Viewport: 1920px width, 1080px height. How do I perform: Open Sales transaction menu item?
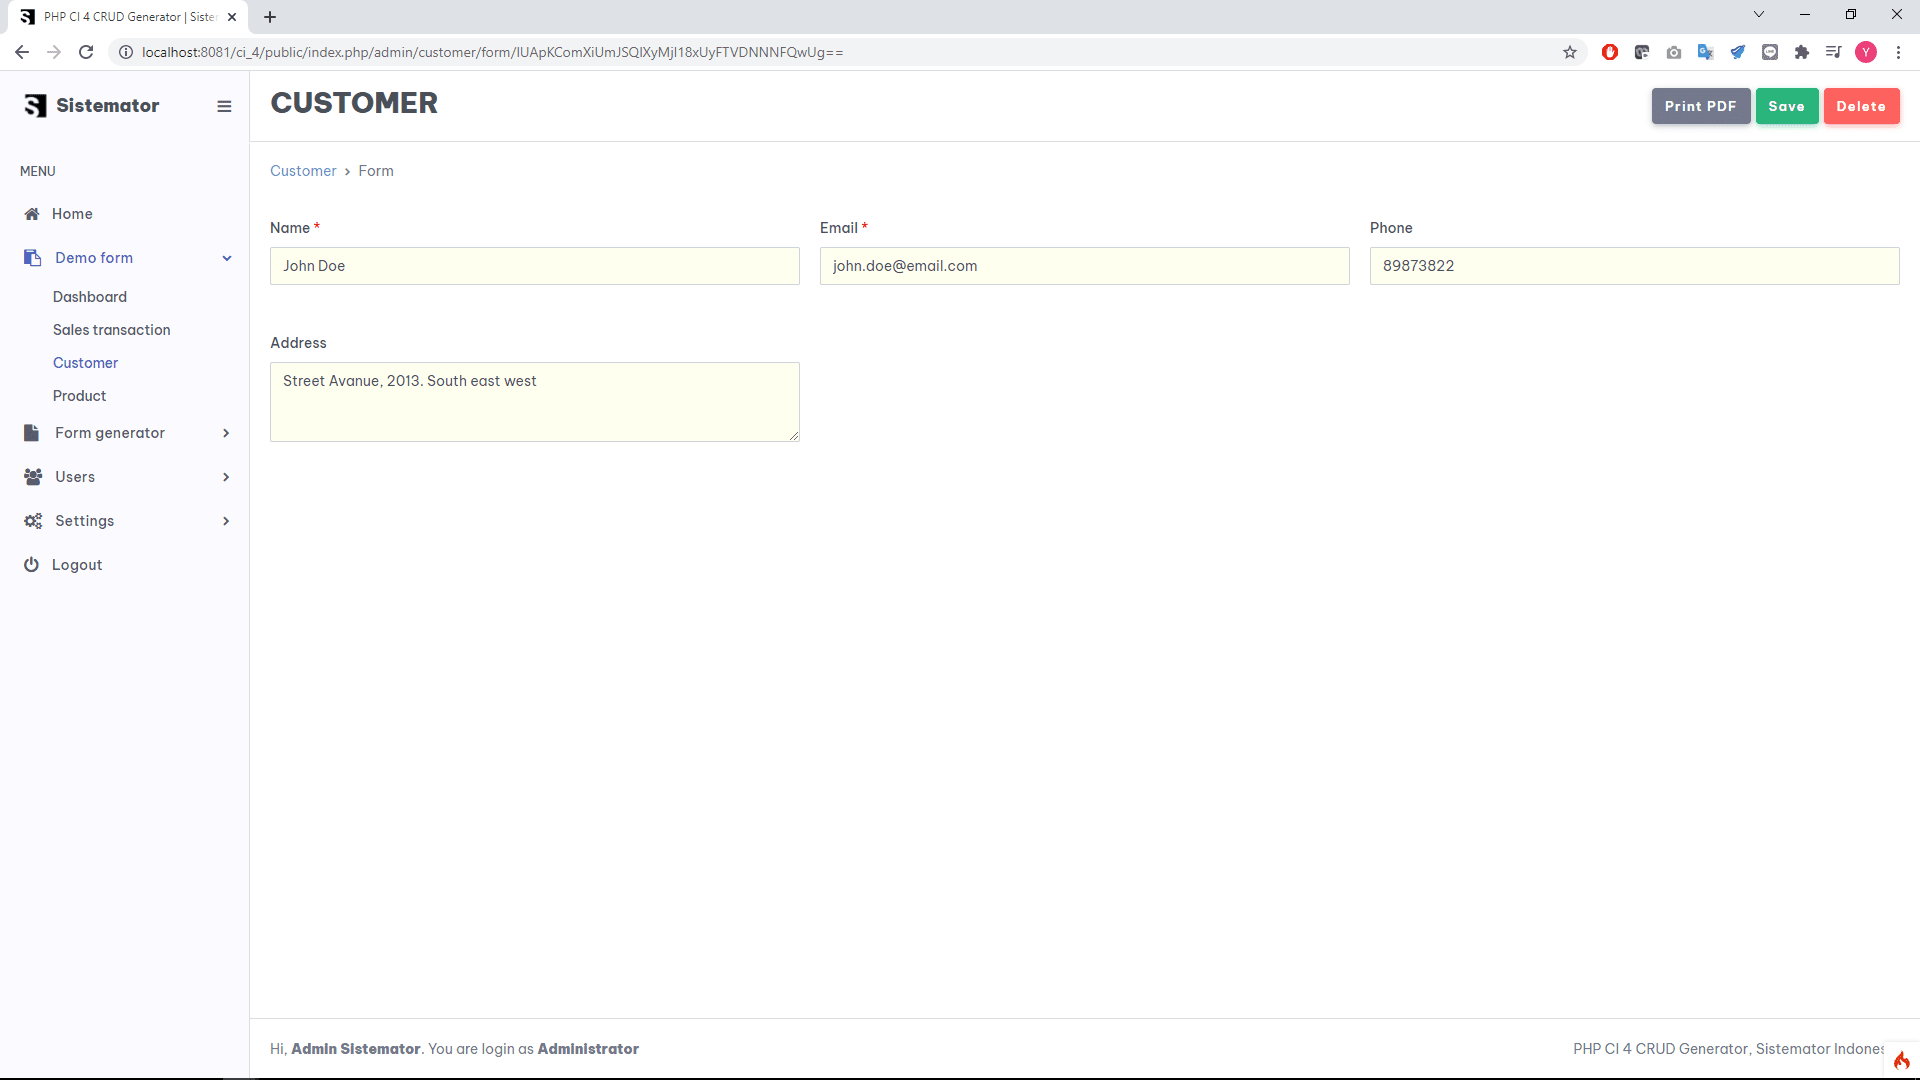tap(112, 330)
